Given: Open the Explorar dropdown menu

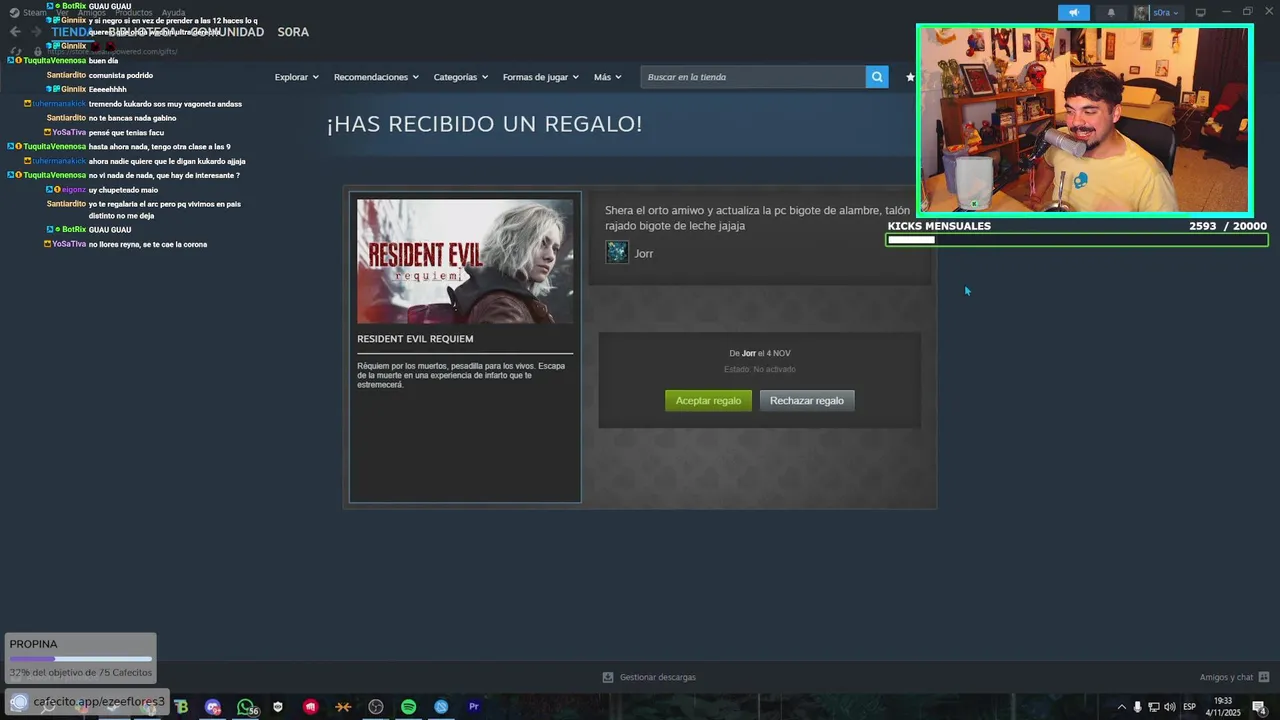Looking at the screenshot, I should 296,77.
